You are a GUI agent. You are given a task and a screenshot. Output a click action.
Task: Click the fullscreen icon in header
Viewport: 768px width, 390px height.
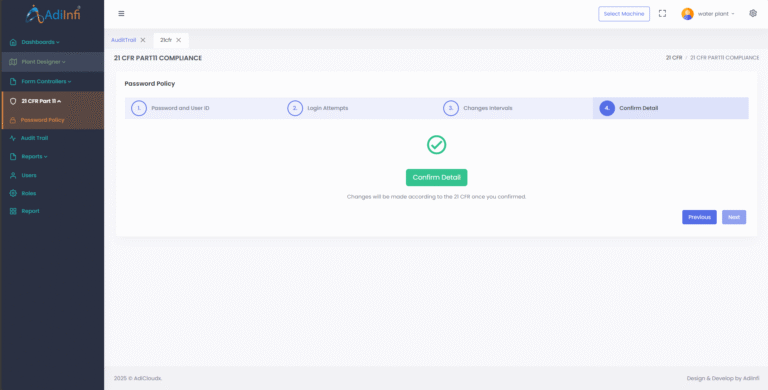coord(662,14)
